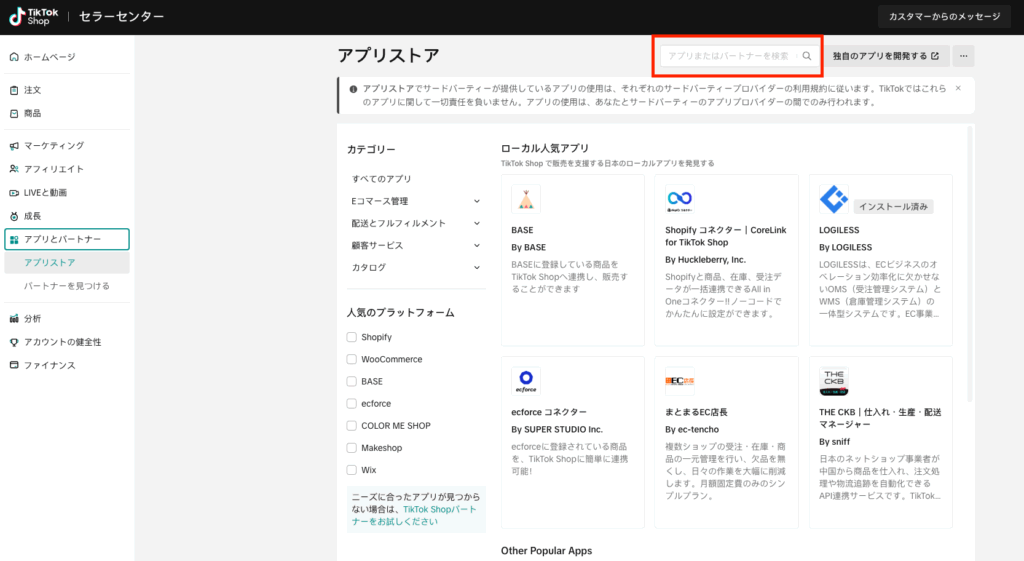The image size is (1024, 561).
Task: Open the 商品 menu item
Action: click(67, 113)
